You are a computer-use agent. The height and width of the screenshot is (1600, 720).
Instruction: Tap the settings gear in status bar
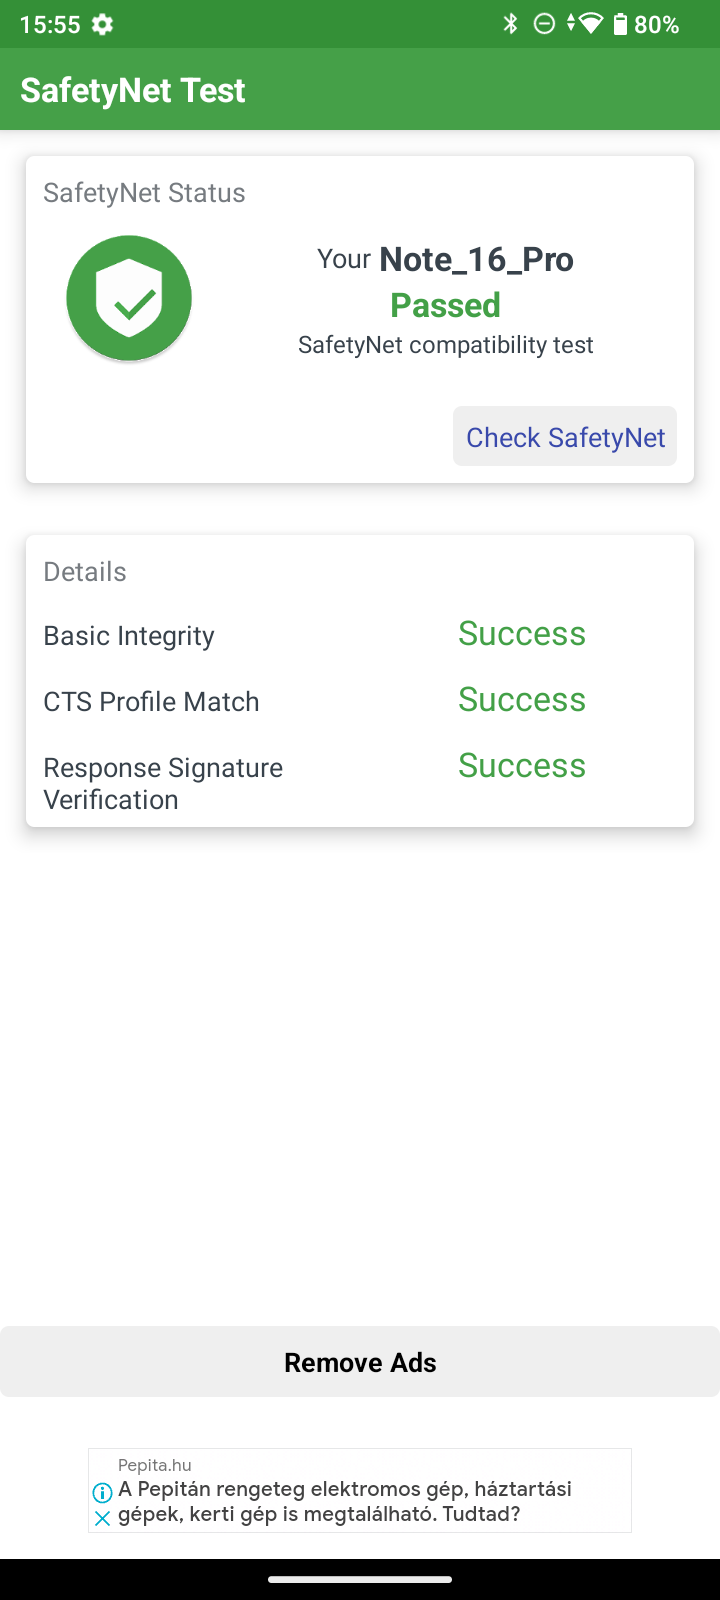tap(102, 24)
